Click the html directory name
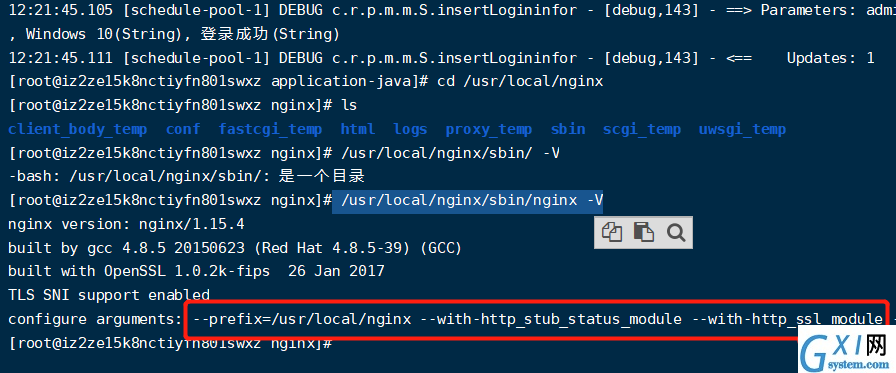 pos(358,130)
